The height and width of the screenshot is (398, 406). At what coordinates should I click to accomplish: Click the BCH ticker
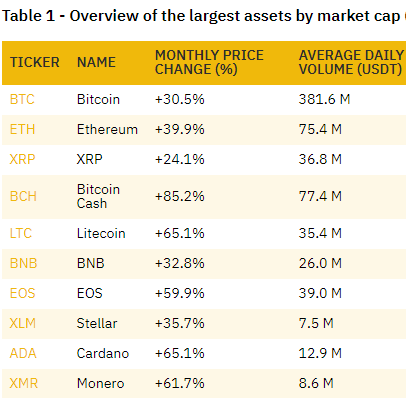click(x=23, y=196)
